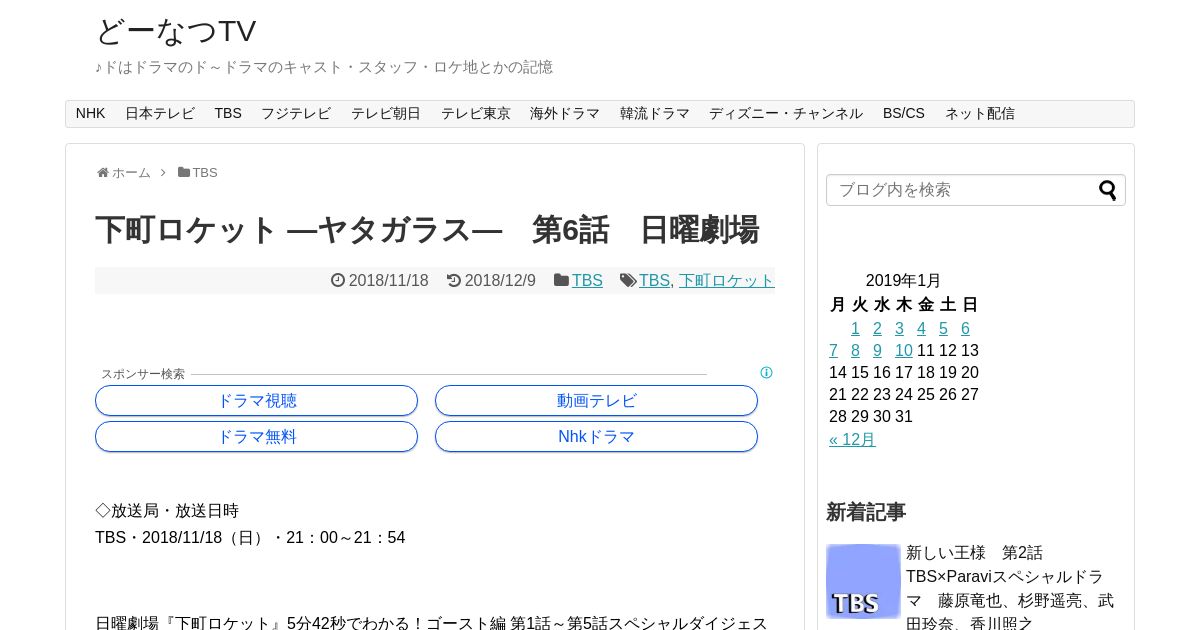Open the TBS menu item in nav bar
This screenshot has height=630, width=1200.
(x=228, y=114)
